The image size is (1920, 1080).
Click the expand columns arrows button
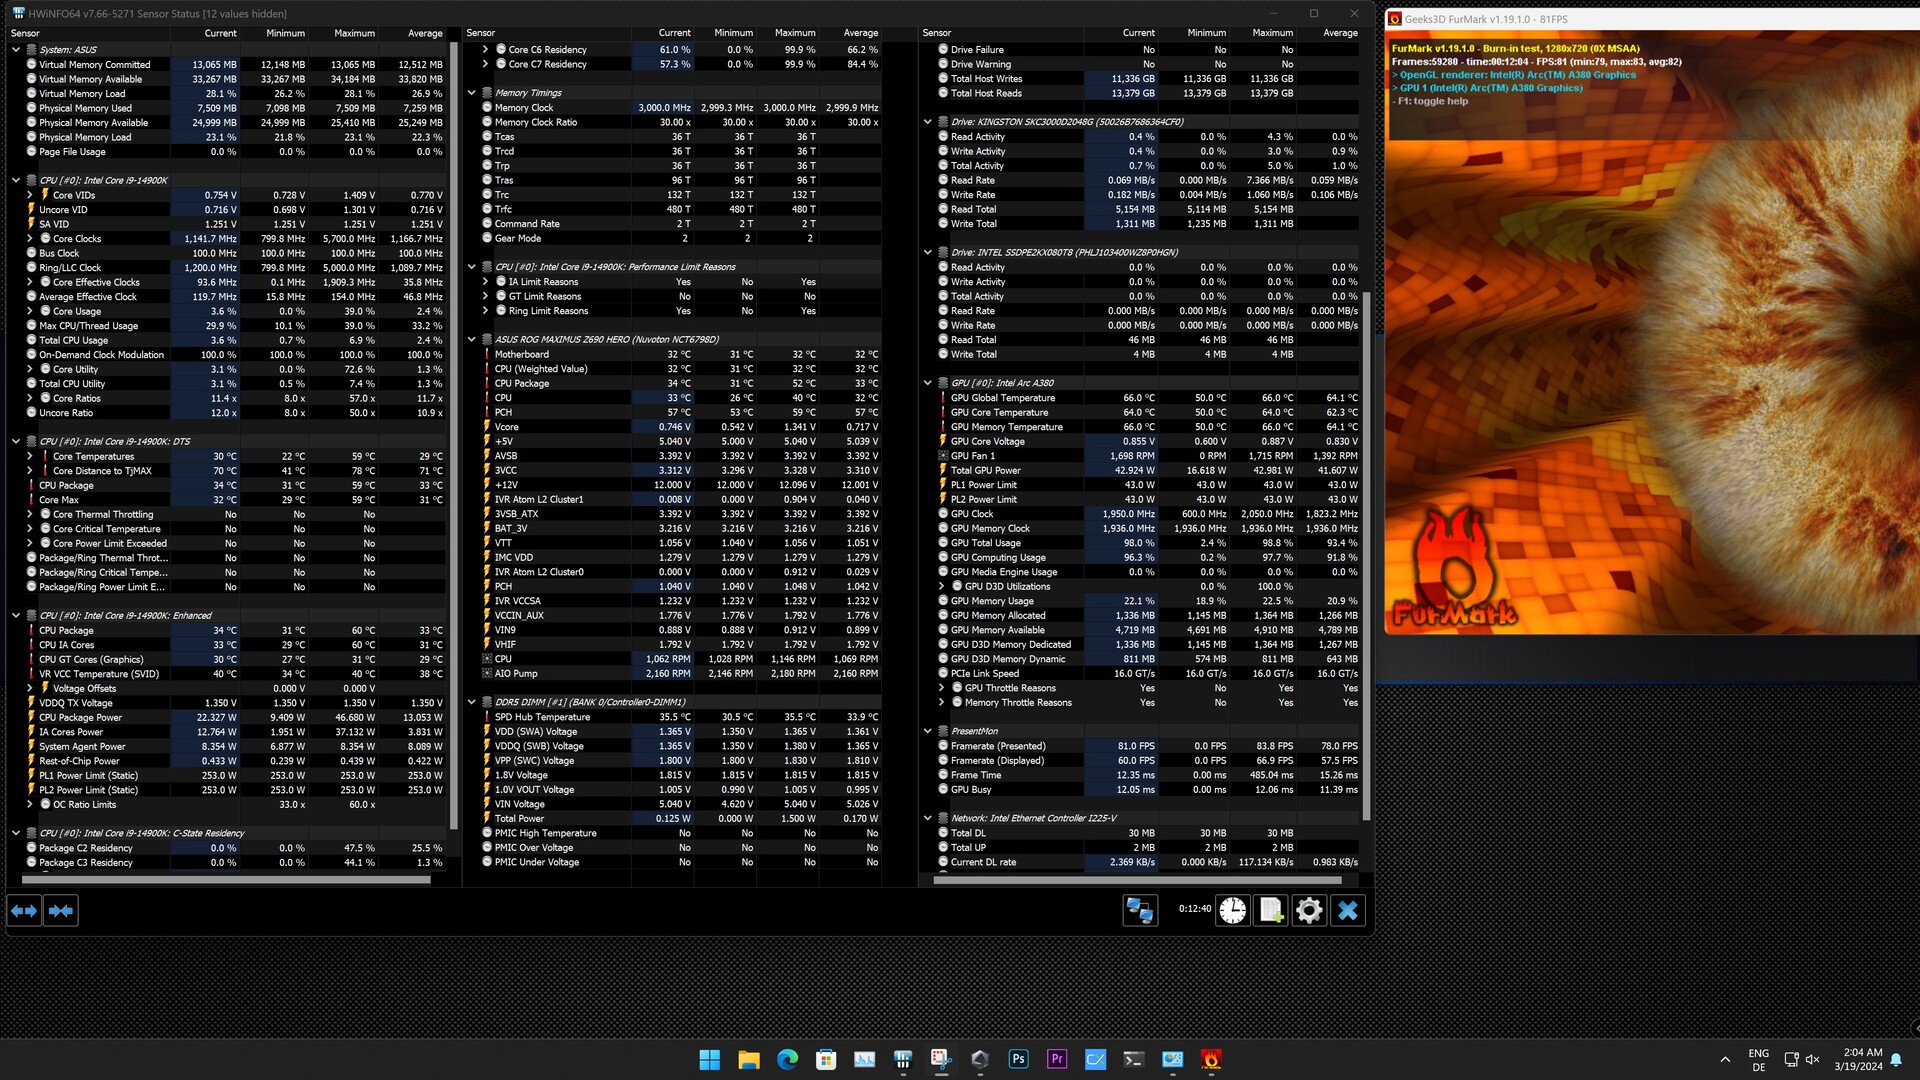pos(24,911)
